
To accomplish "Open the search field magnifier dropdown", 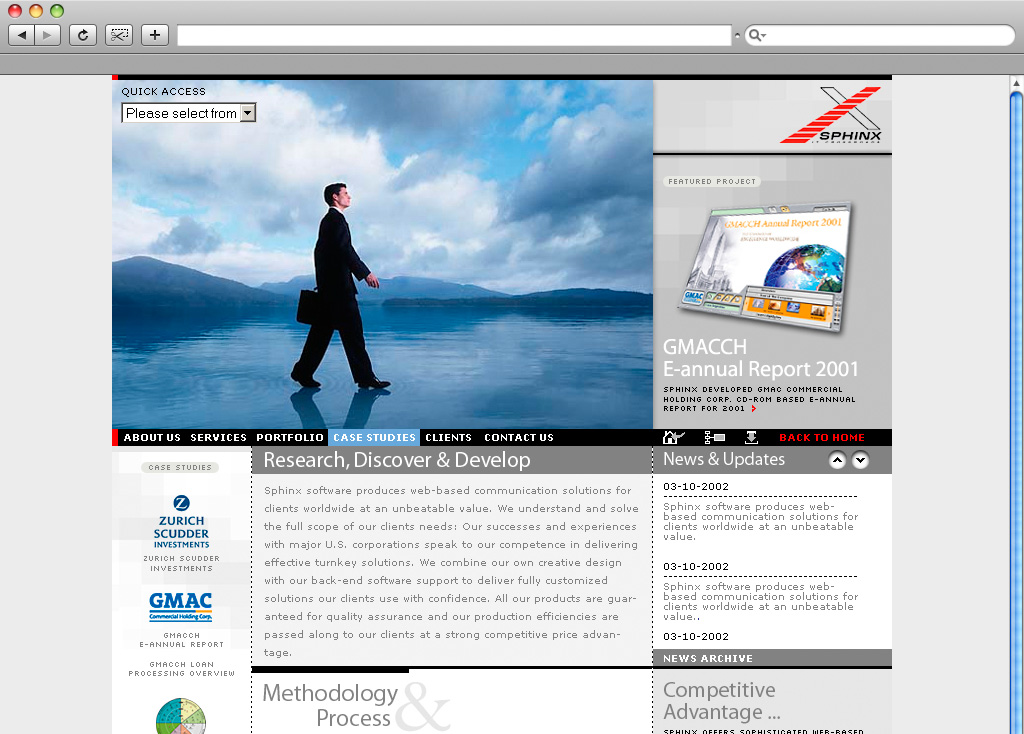I will click(757, 36).
